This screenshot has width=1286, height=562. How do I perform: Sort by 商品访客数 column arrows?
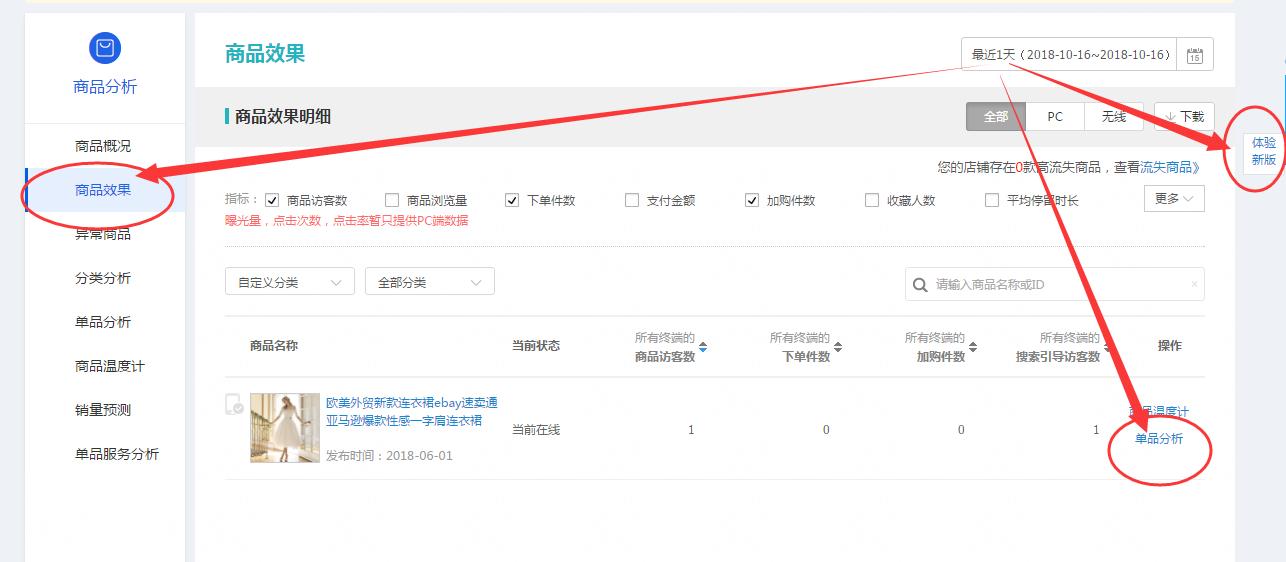click(703, 347)
